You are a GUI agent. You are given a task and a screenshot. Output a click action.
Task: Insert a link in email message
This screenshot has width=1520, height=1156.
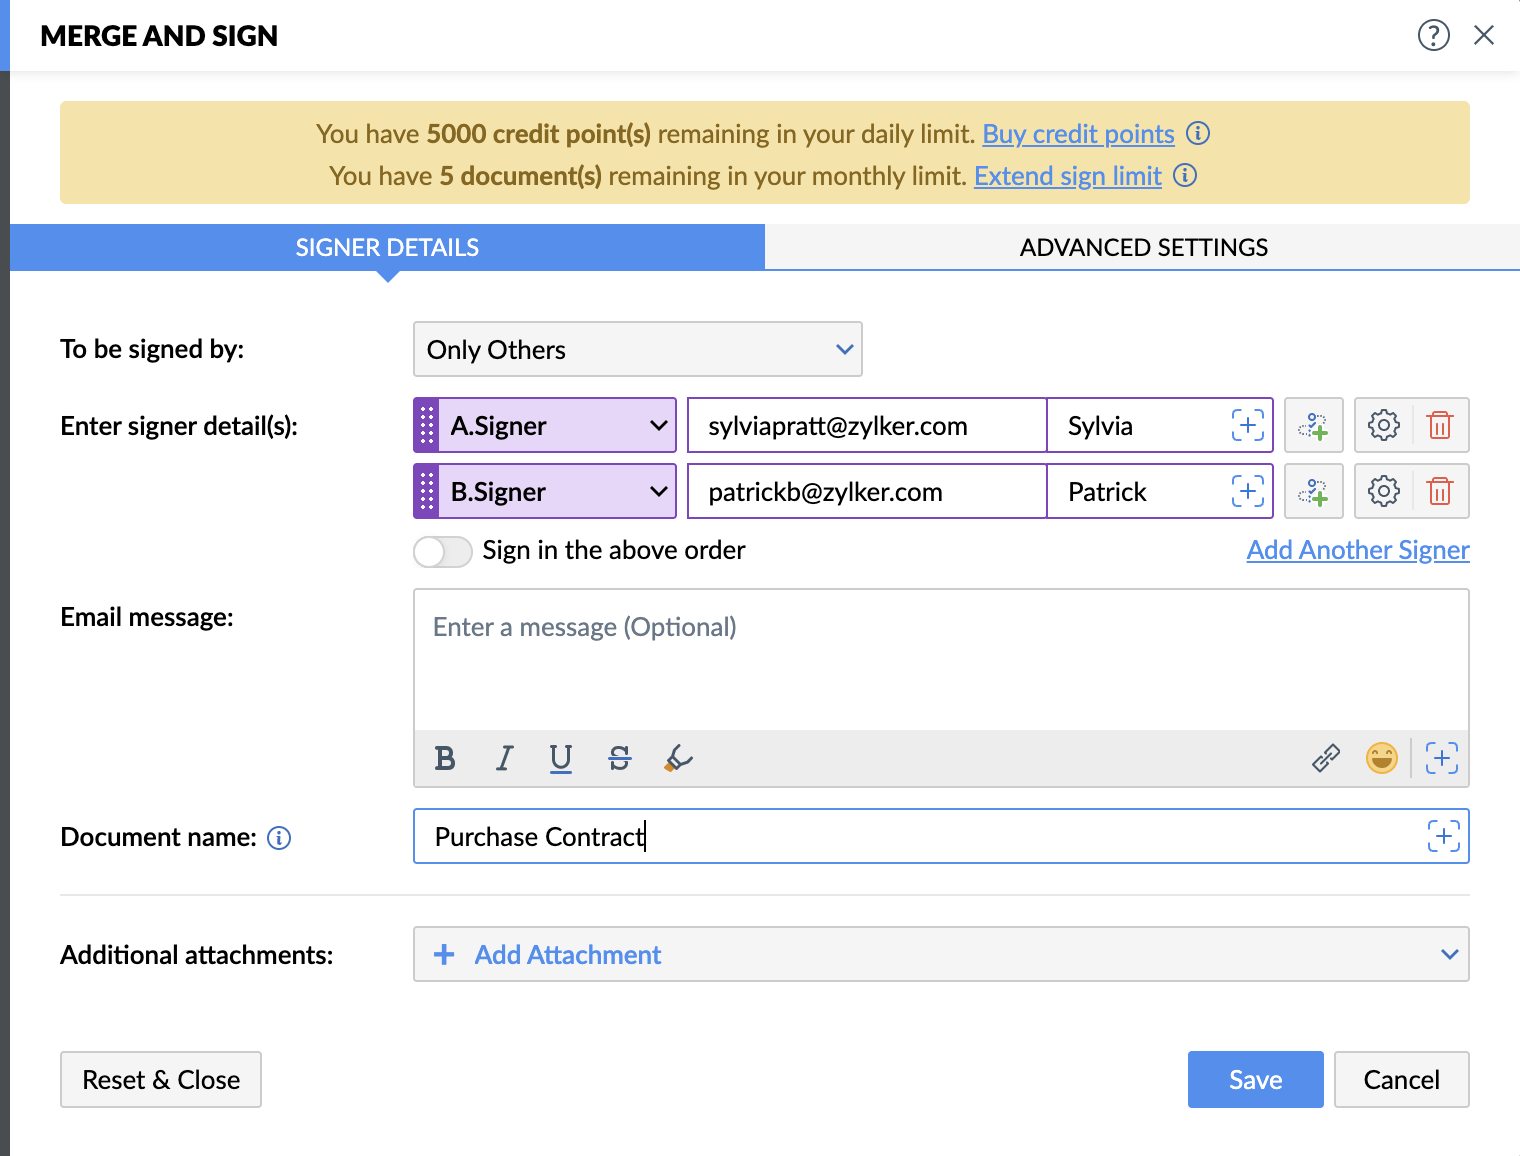click(1325, 759)
